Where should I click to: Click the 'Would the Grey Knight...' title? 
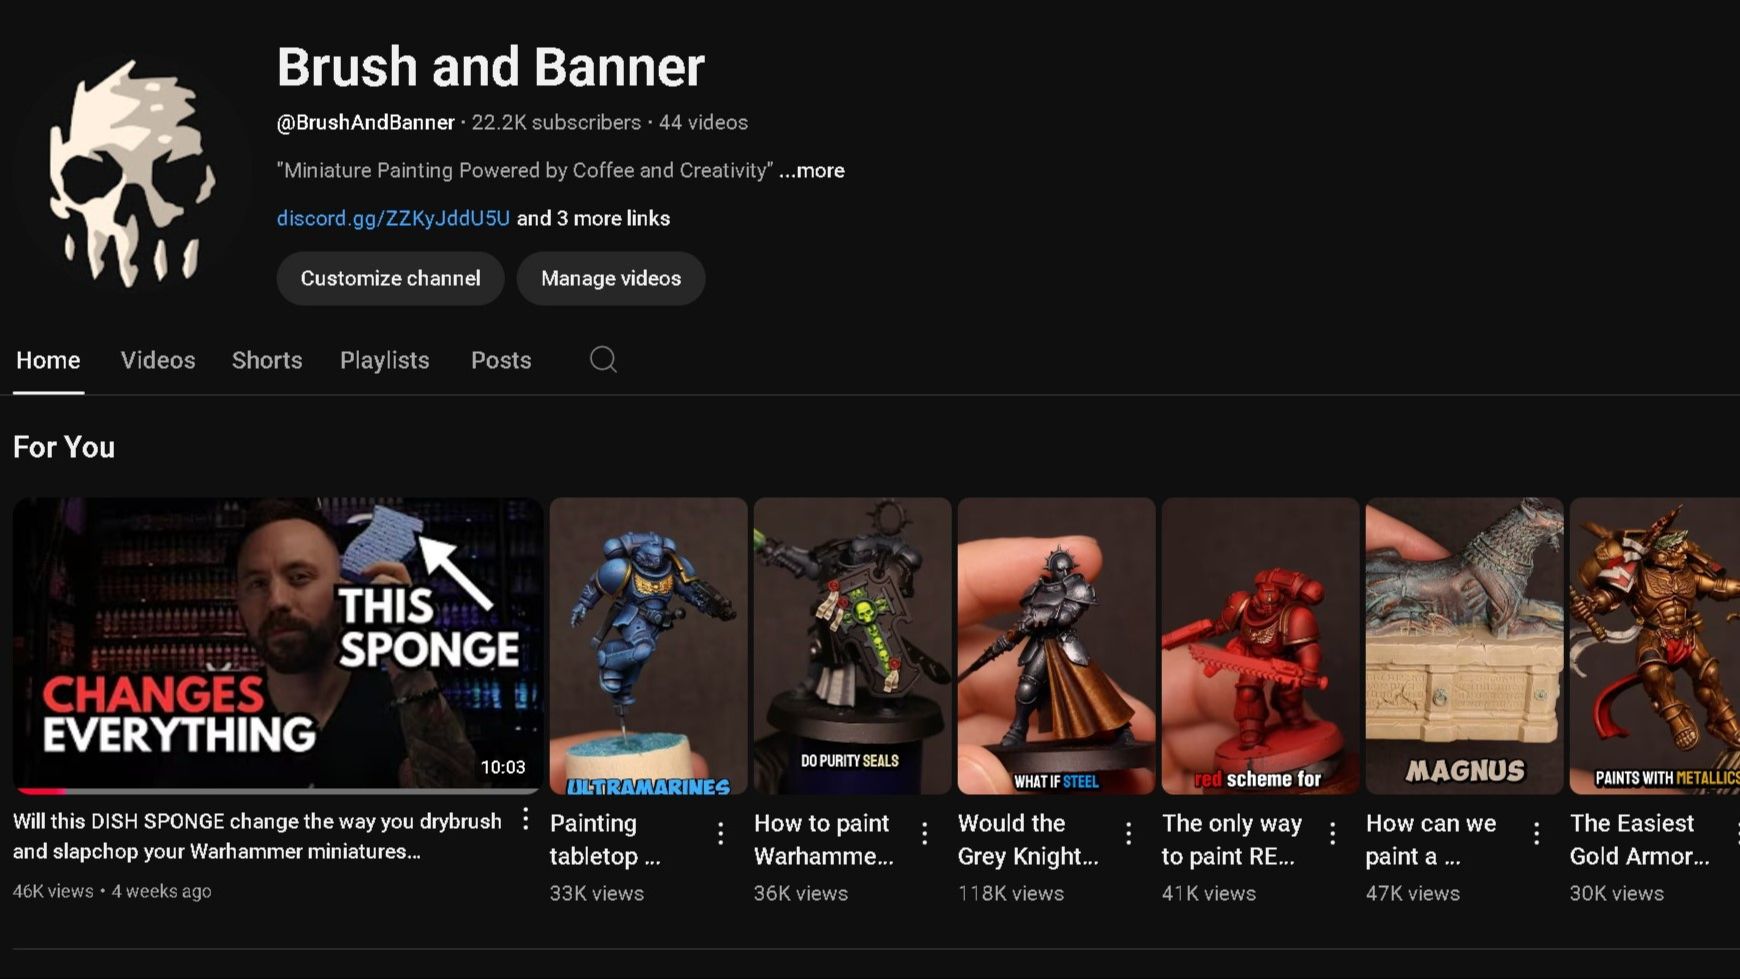click(1028, 840)
